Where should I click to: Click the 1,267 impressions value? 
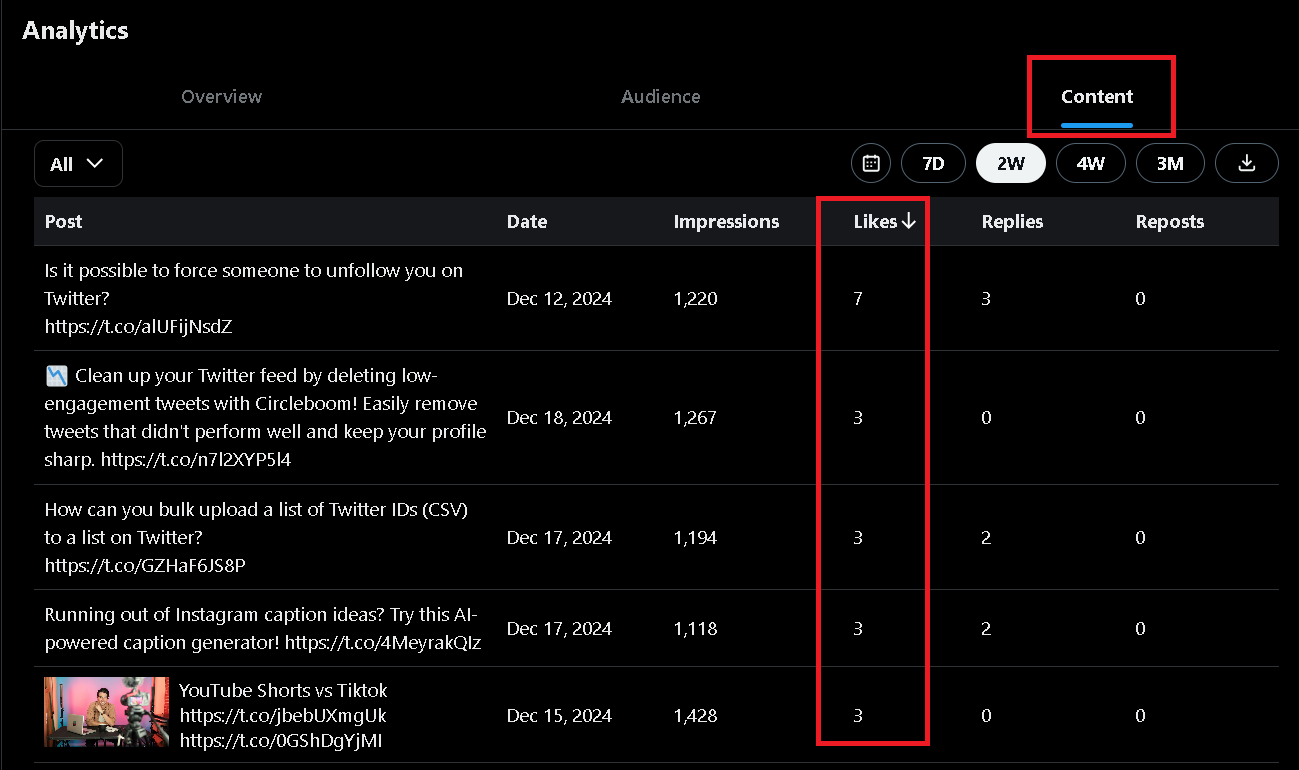(696, 418)
